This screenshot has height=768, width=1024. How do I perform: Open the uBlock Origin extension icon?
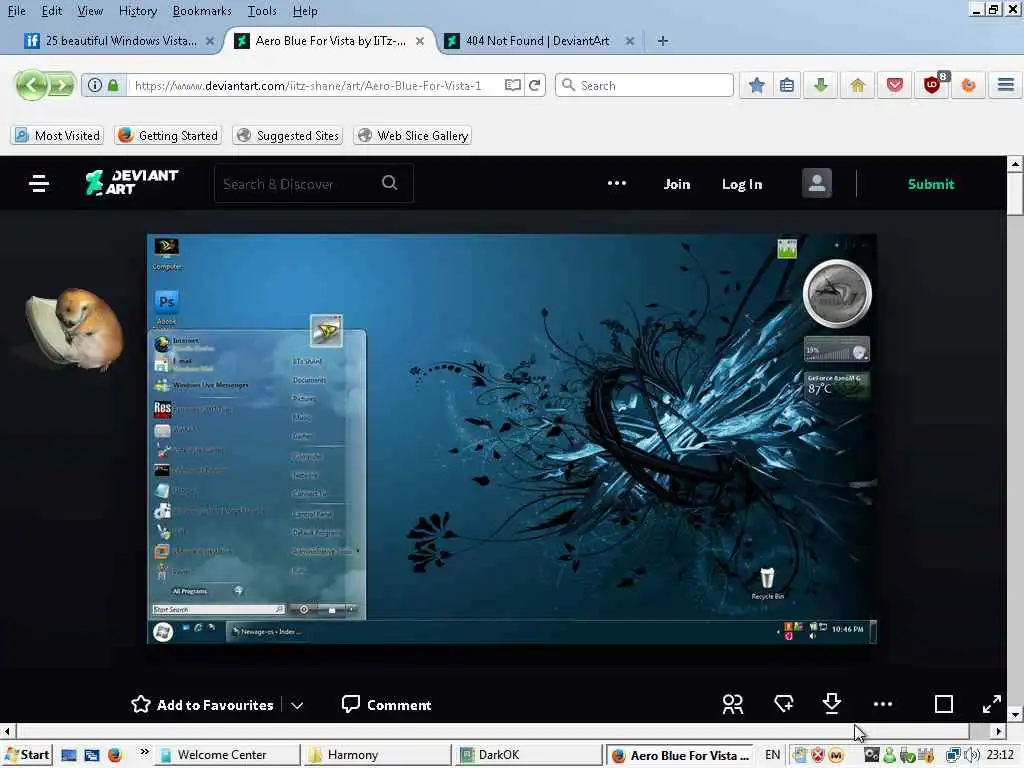pos(933,84)
